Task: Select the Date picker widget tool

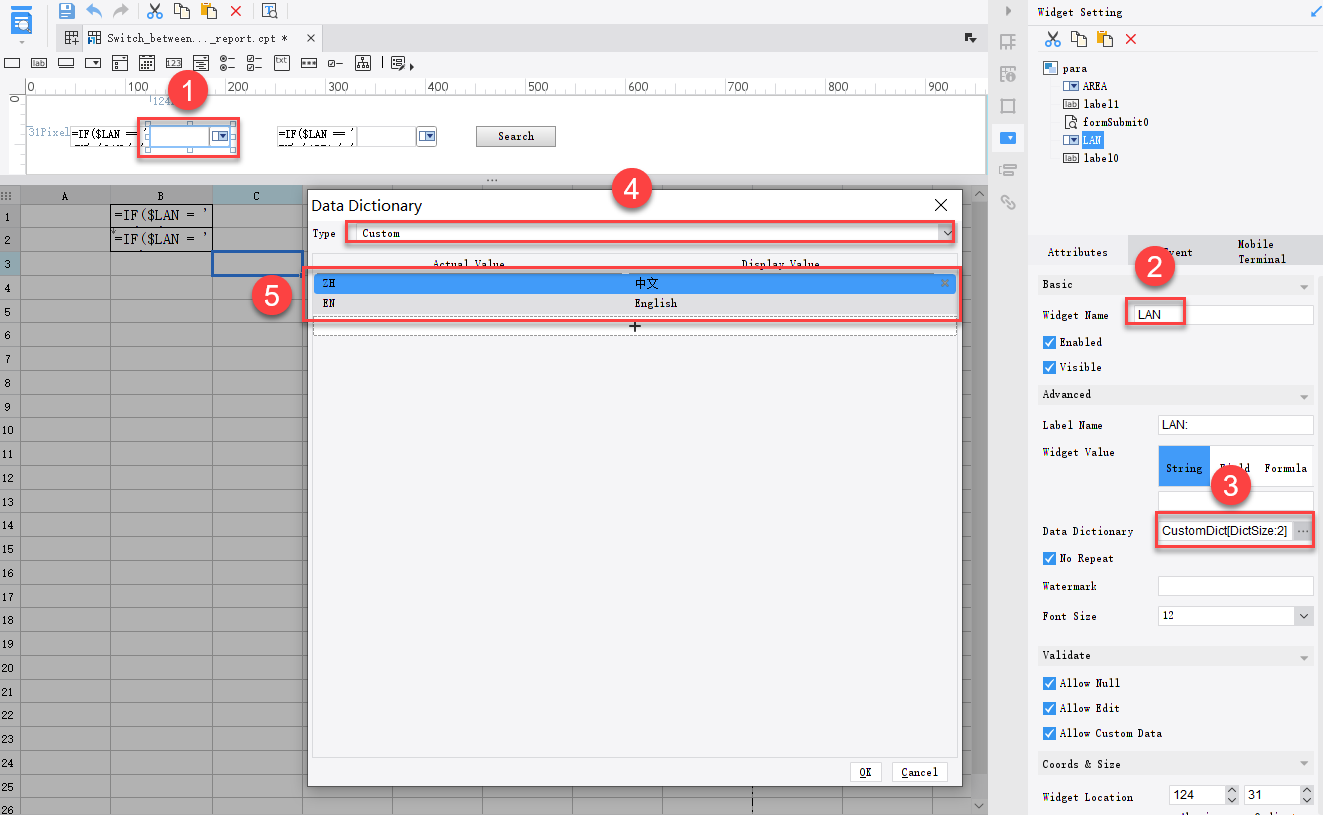Action: (x=146, y=63)
